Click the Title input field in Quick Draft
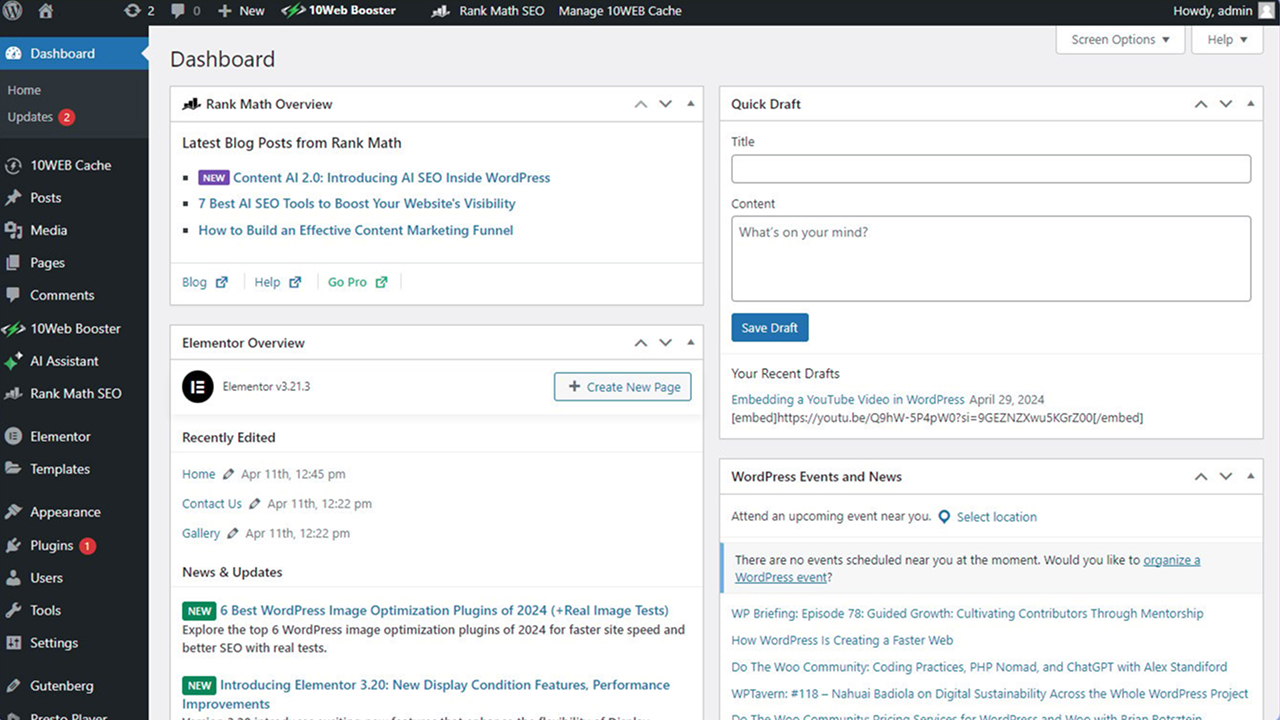Viewport: 1280px width, 720px height. (x=990, y=168)
